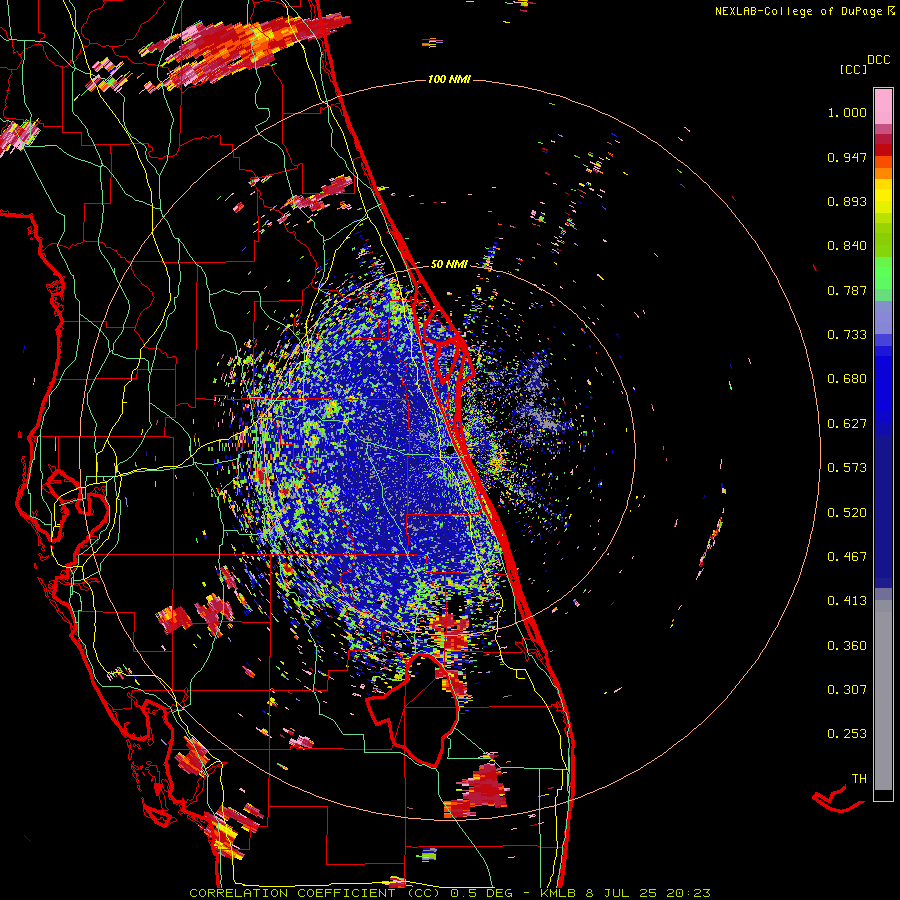Click the 100 NMI range ring label

(x=449, y=79)
